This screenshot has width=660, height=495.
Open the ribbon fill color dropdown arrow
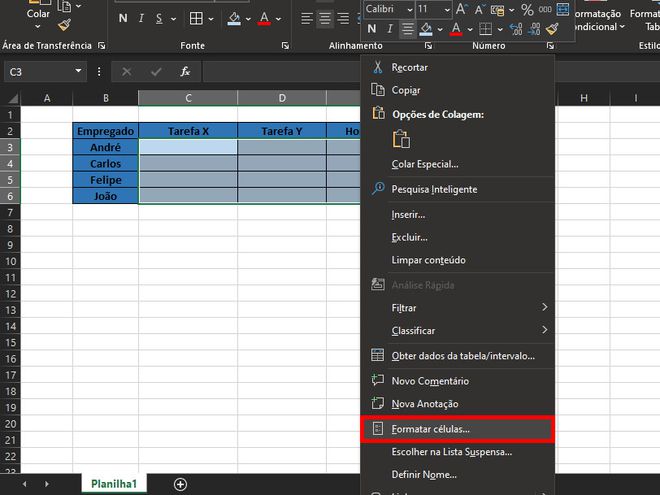point(248,19)
